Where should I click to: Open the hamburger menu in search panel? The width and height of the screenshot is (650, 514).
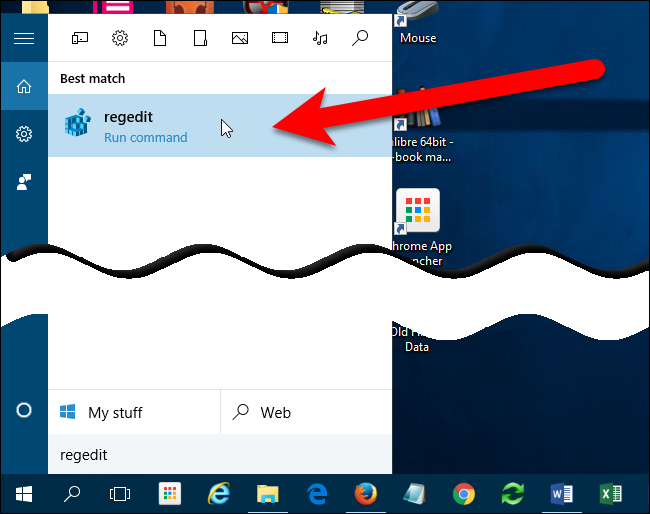pyautogui.click(x=24, y=39)
